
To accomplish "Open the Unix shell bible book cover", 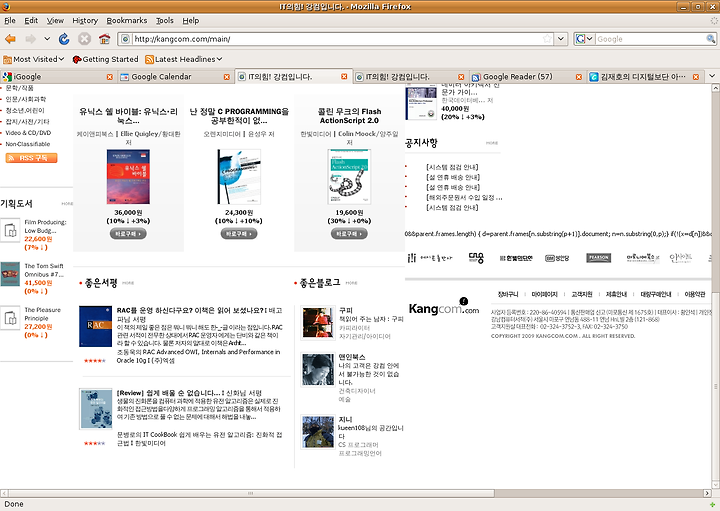I will (x=128, y=176).
